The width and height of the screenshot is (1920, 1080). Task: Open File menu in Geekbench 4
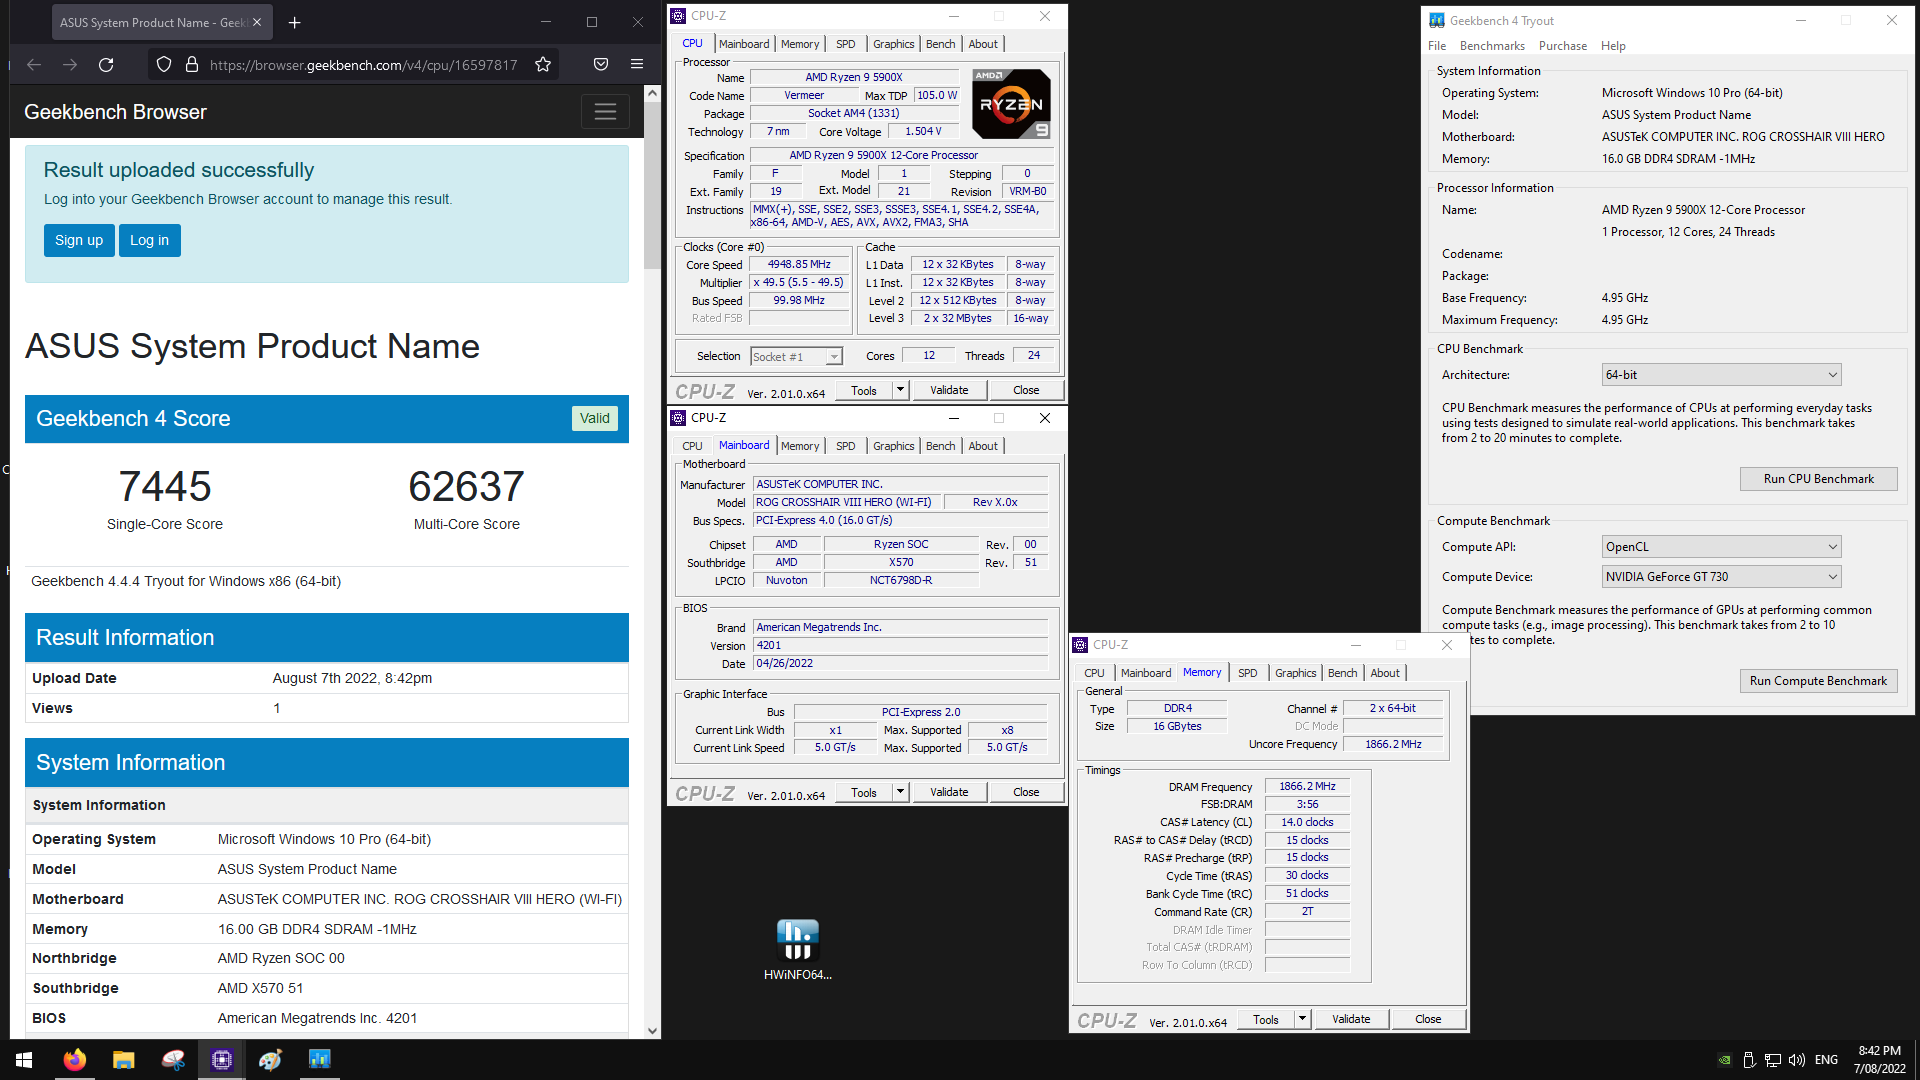click(x=1437, y=46)
